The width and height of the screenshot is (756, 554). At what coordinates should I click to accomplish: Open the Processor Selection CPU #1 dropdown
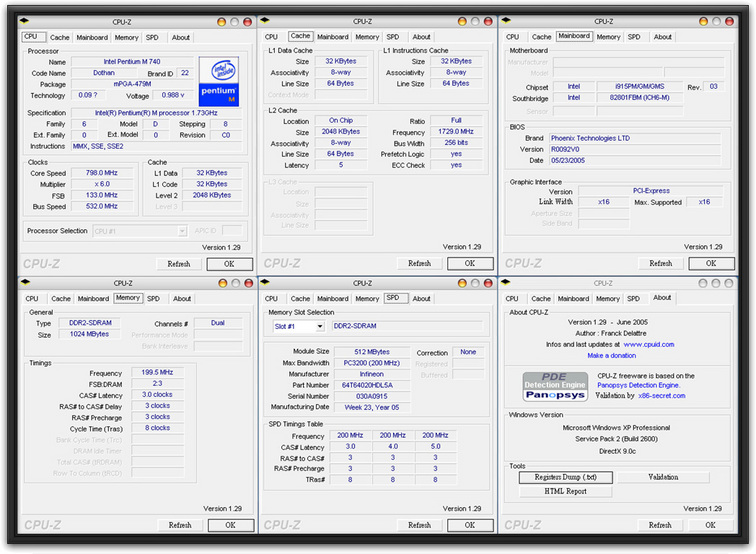[182, 231]
